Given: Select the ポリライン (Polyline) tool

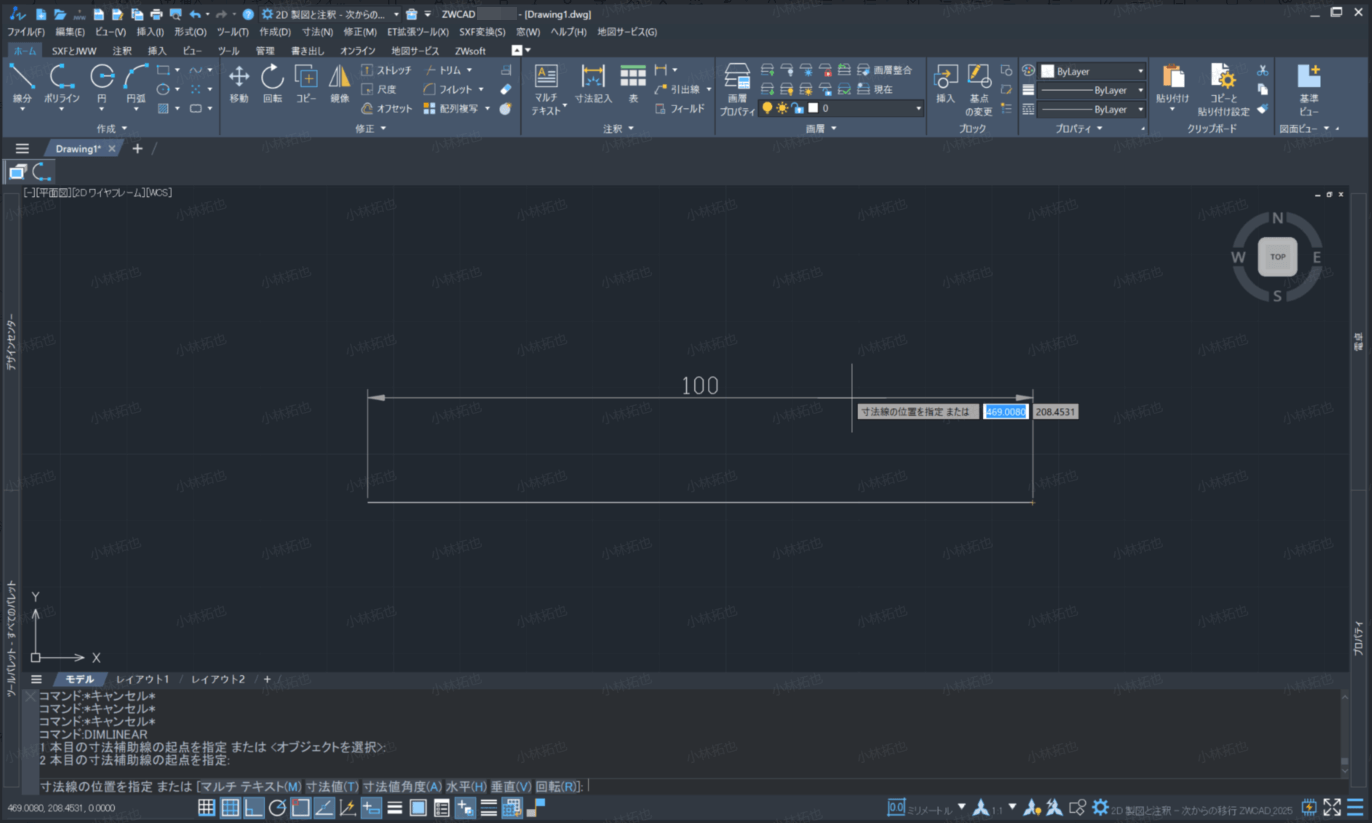Looking at the screenshot, I should tap(62, 85).
